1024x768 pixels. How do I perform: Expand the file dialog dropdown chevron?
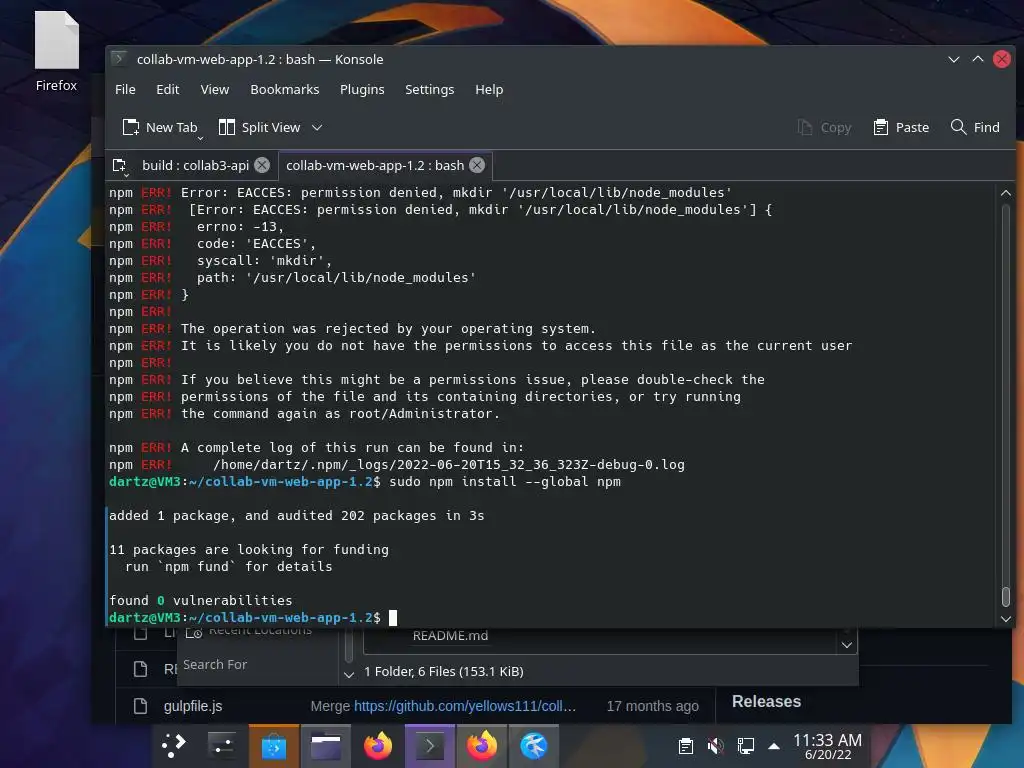pyautogui.click(x=846, y=645)
